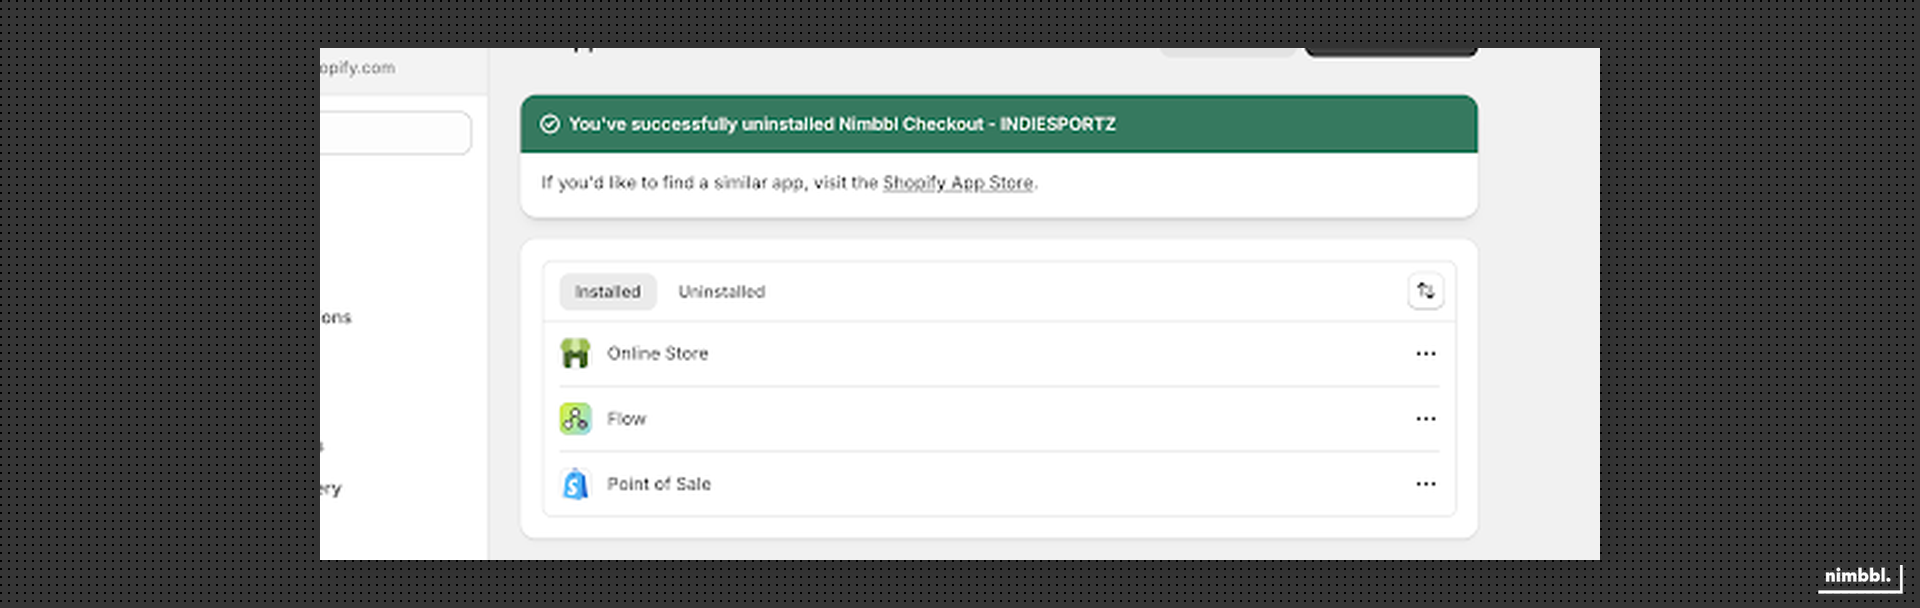
Task: Open the three-dot menu for Point of Sale
Action: click(x=1426, y=484)
